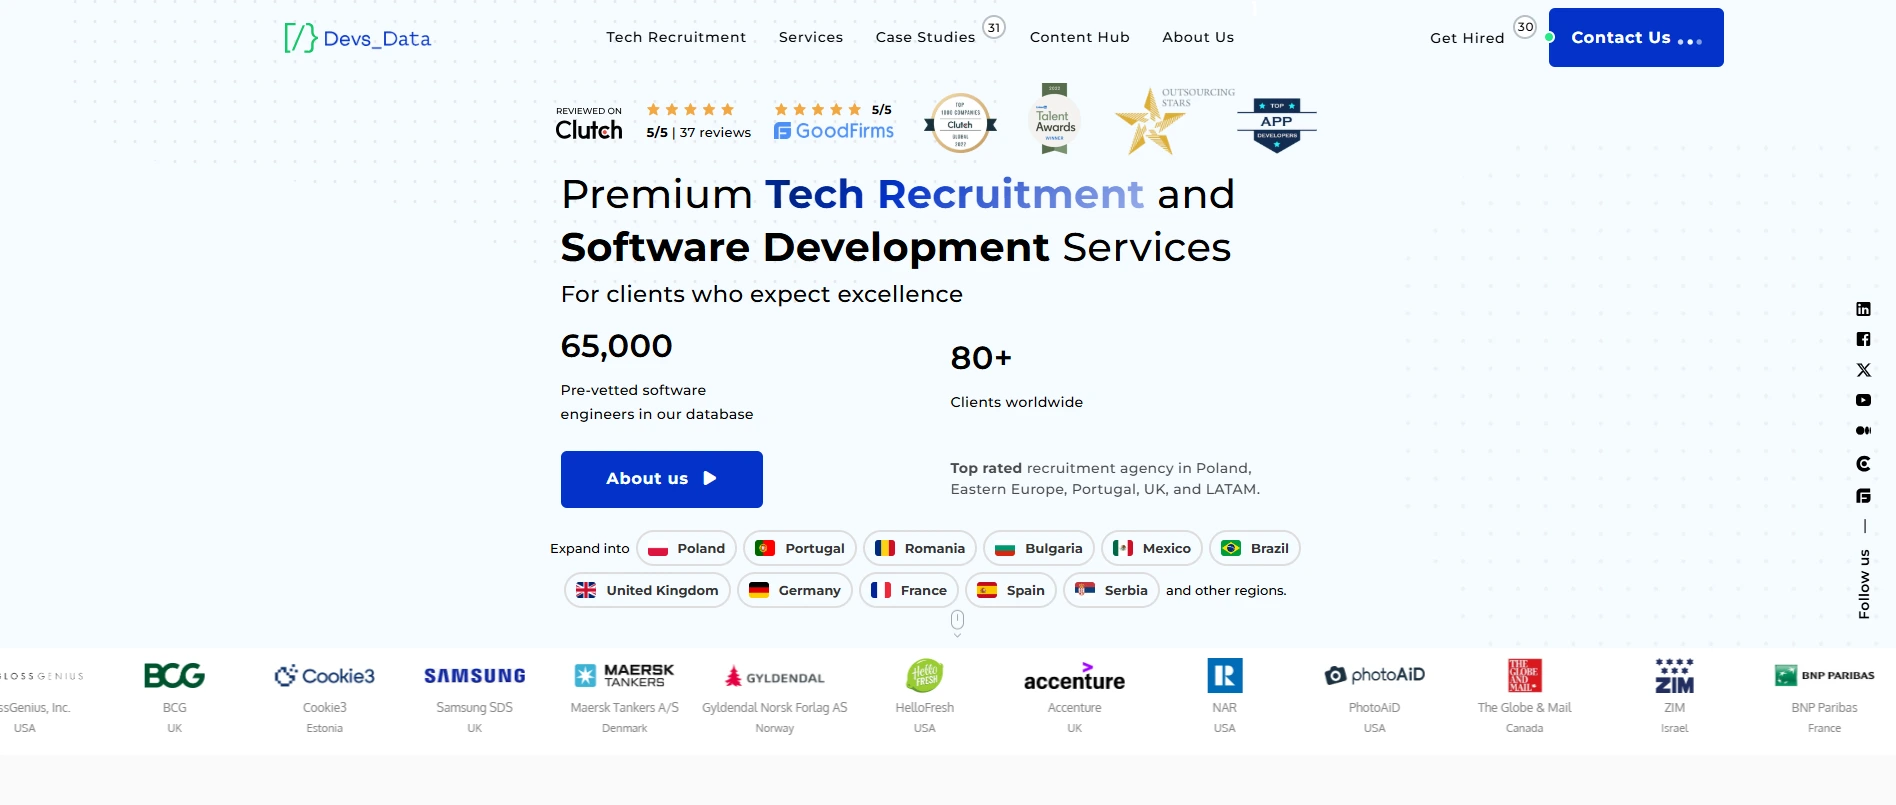Open the YouTube social icon
Viewport: 1896px width, 805px height.
click(x=1864, y=400)
